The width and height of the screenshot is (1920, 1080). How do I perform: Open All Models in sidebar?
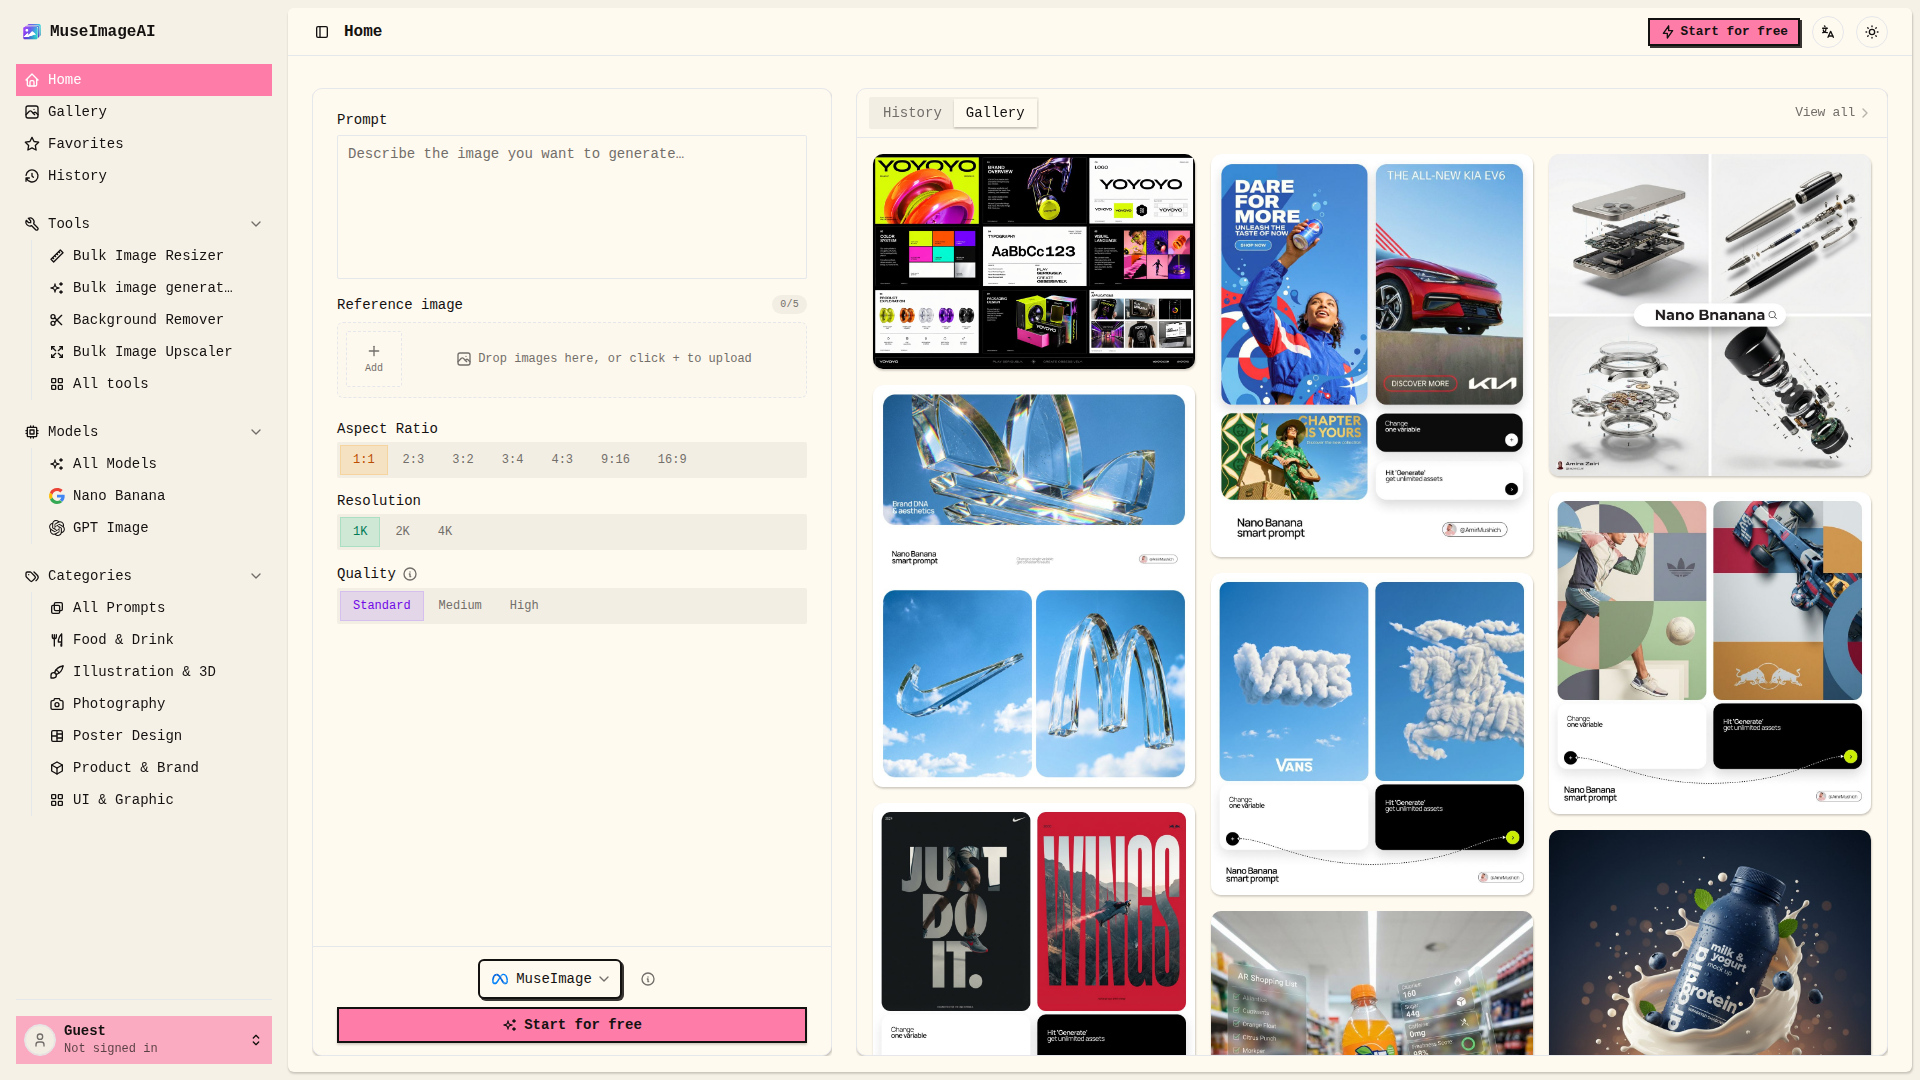tap(156, 464)
